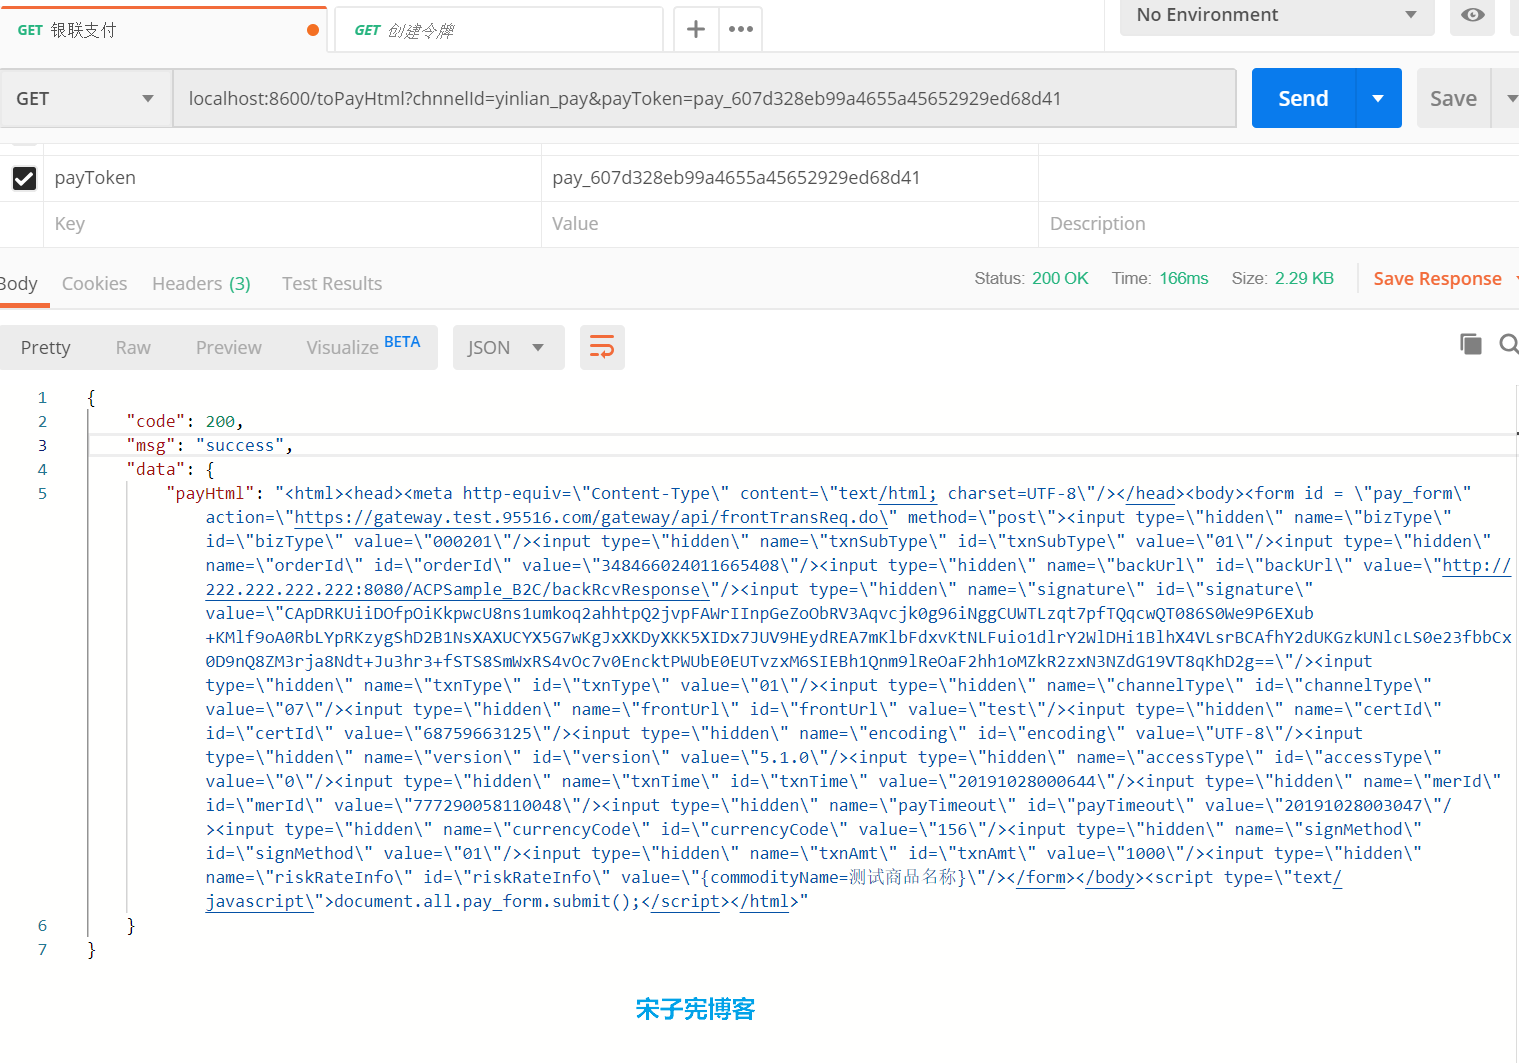Screen dimensions: 1519x1063
Task: Click the environment quick look eye icon
Action: click(x=1472, y=15)
